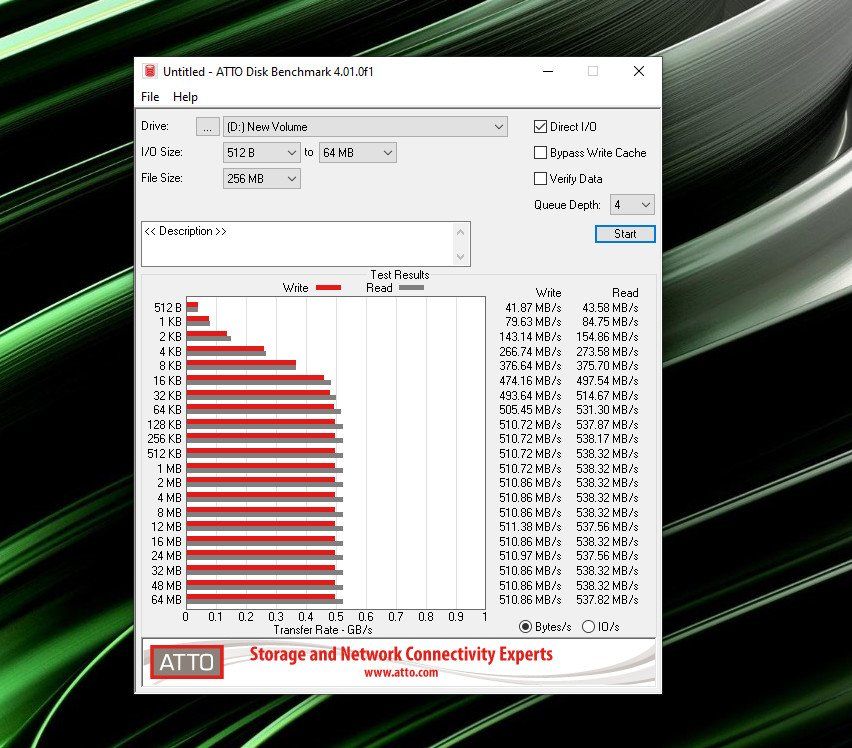Click the Description scrollbar down arrow
852x748 pixels.
[460, 256]
